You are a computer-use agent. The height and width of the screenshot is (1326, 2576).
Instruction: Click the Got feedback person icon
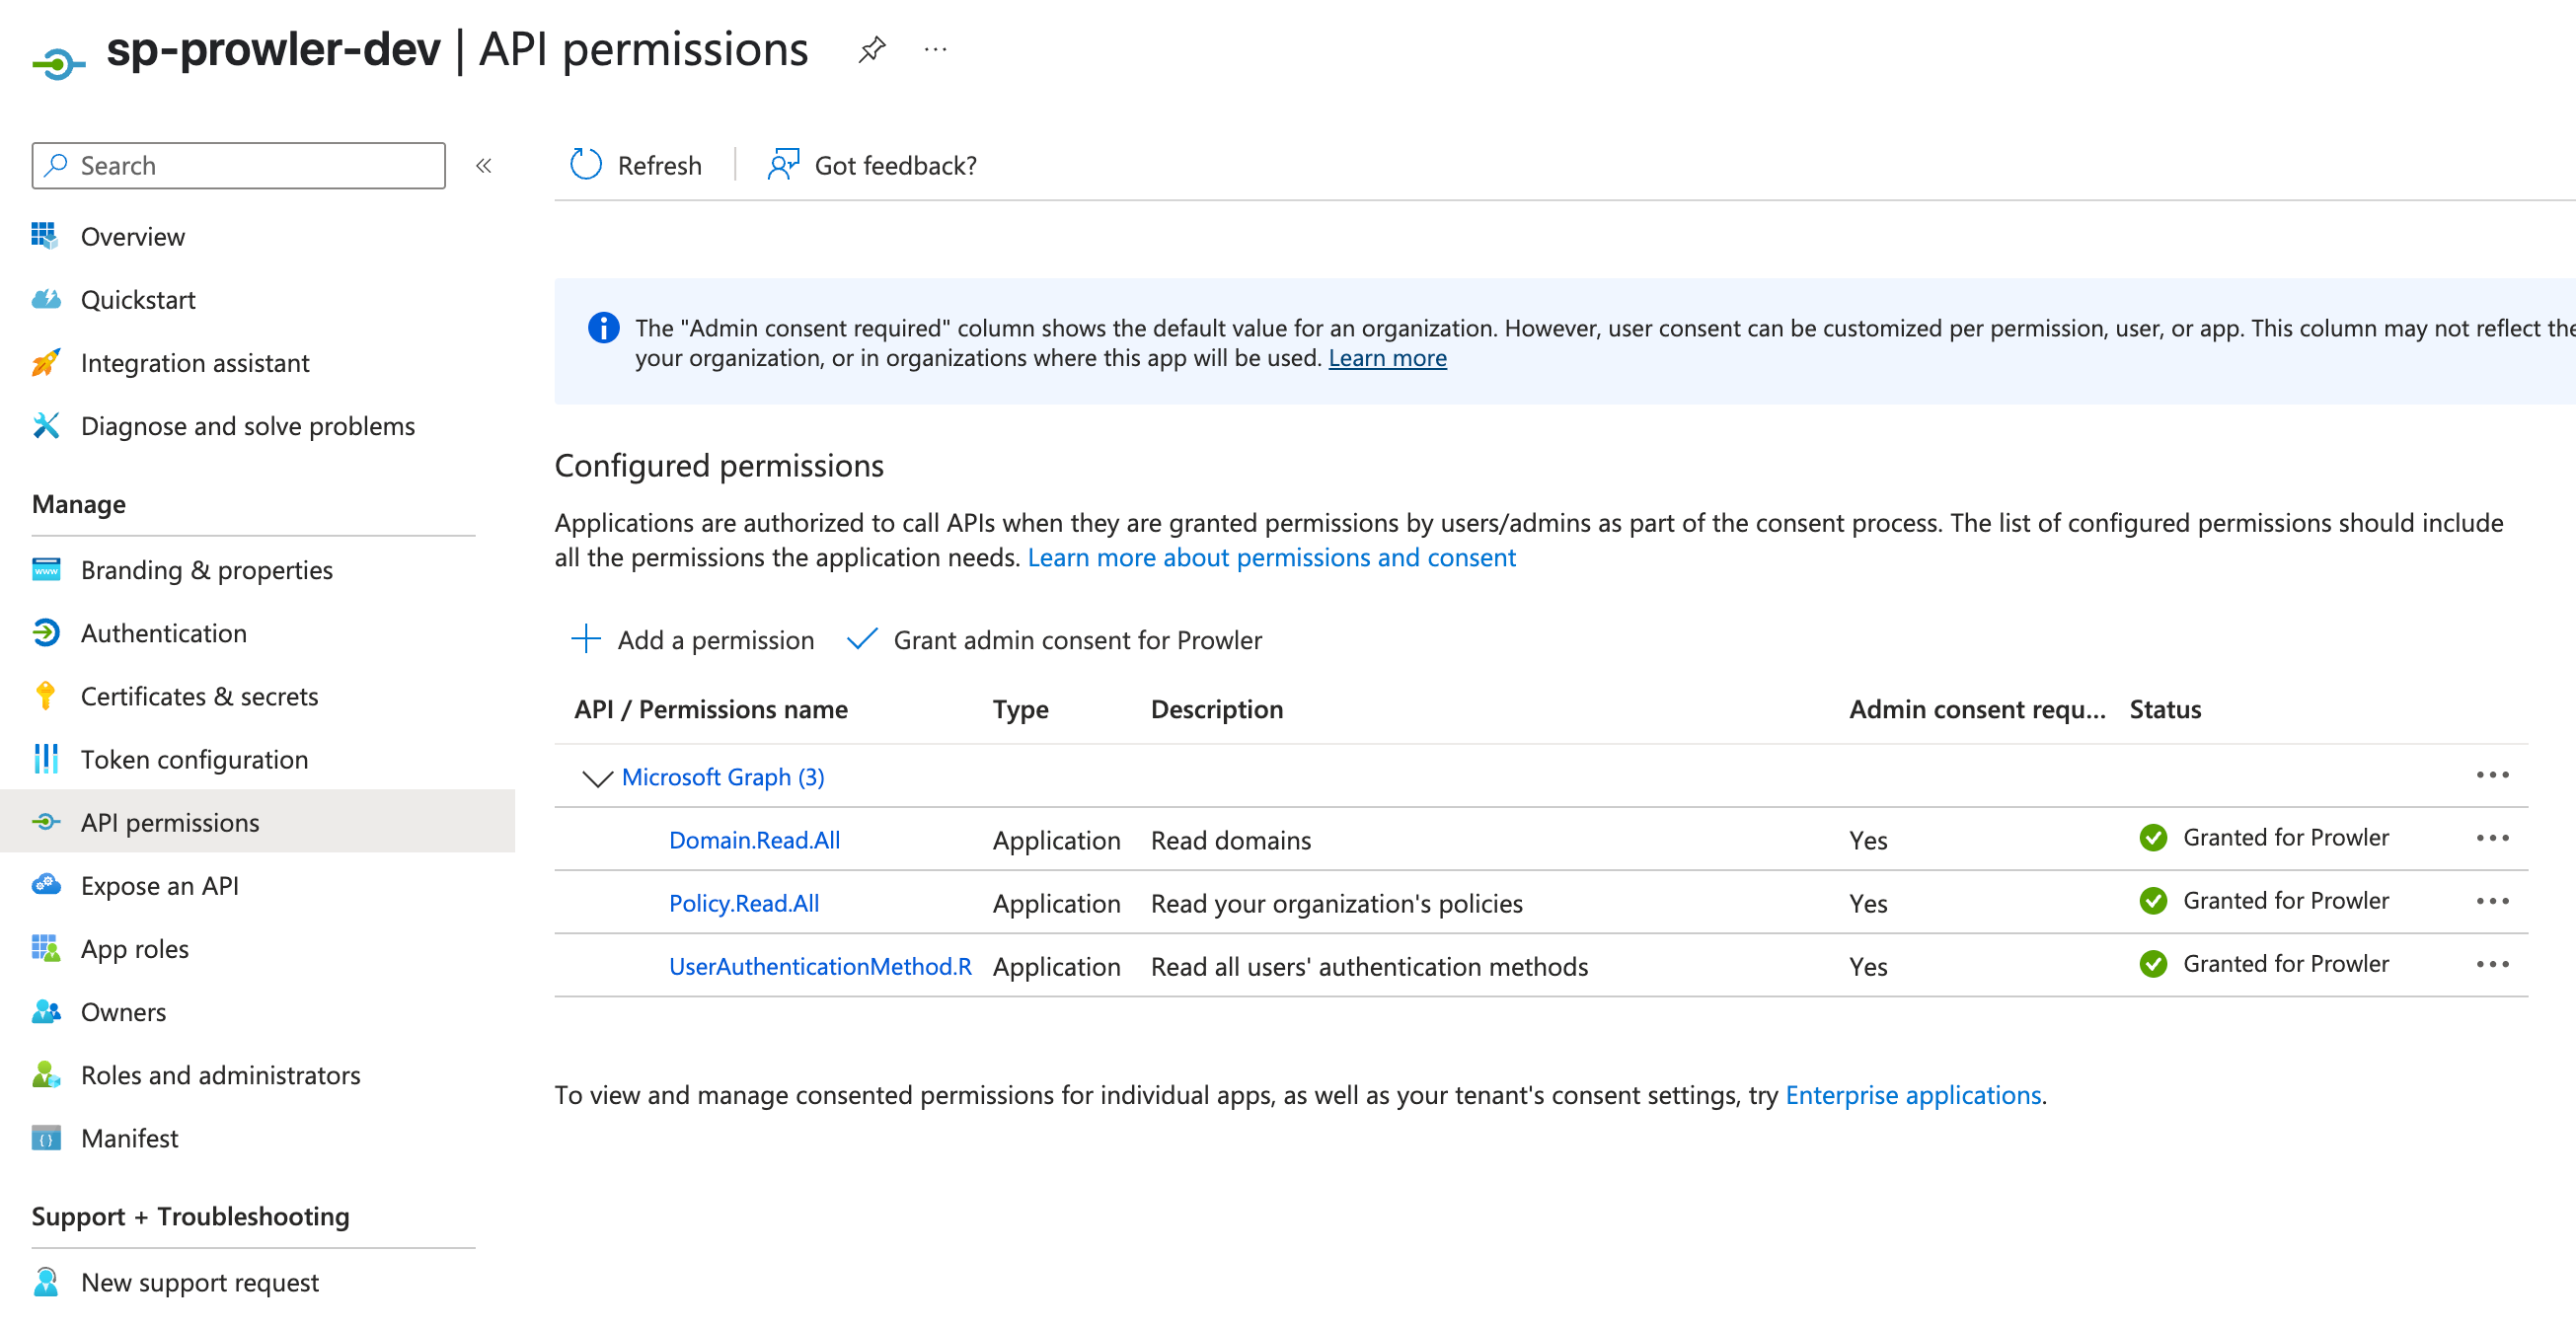(x=783, y=164)
